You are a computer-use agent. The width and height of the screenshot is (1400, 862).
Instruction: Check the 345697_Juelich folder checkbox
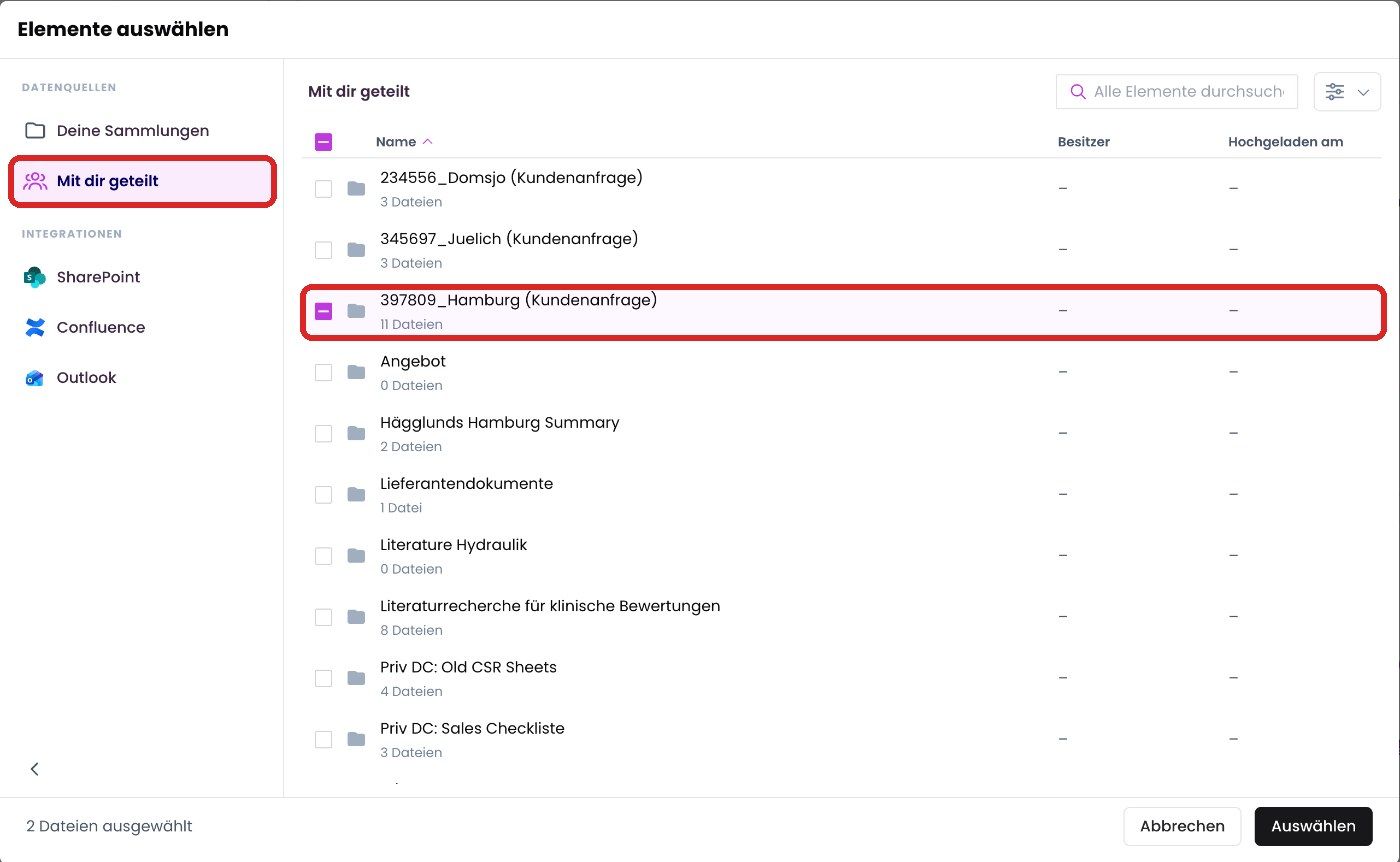click(x=323, y=250)
